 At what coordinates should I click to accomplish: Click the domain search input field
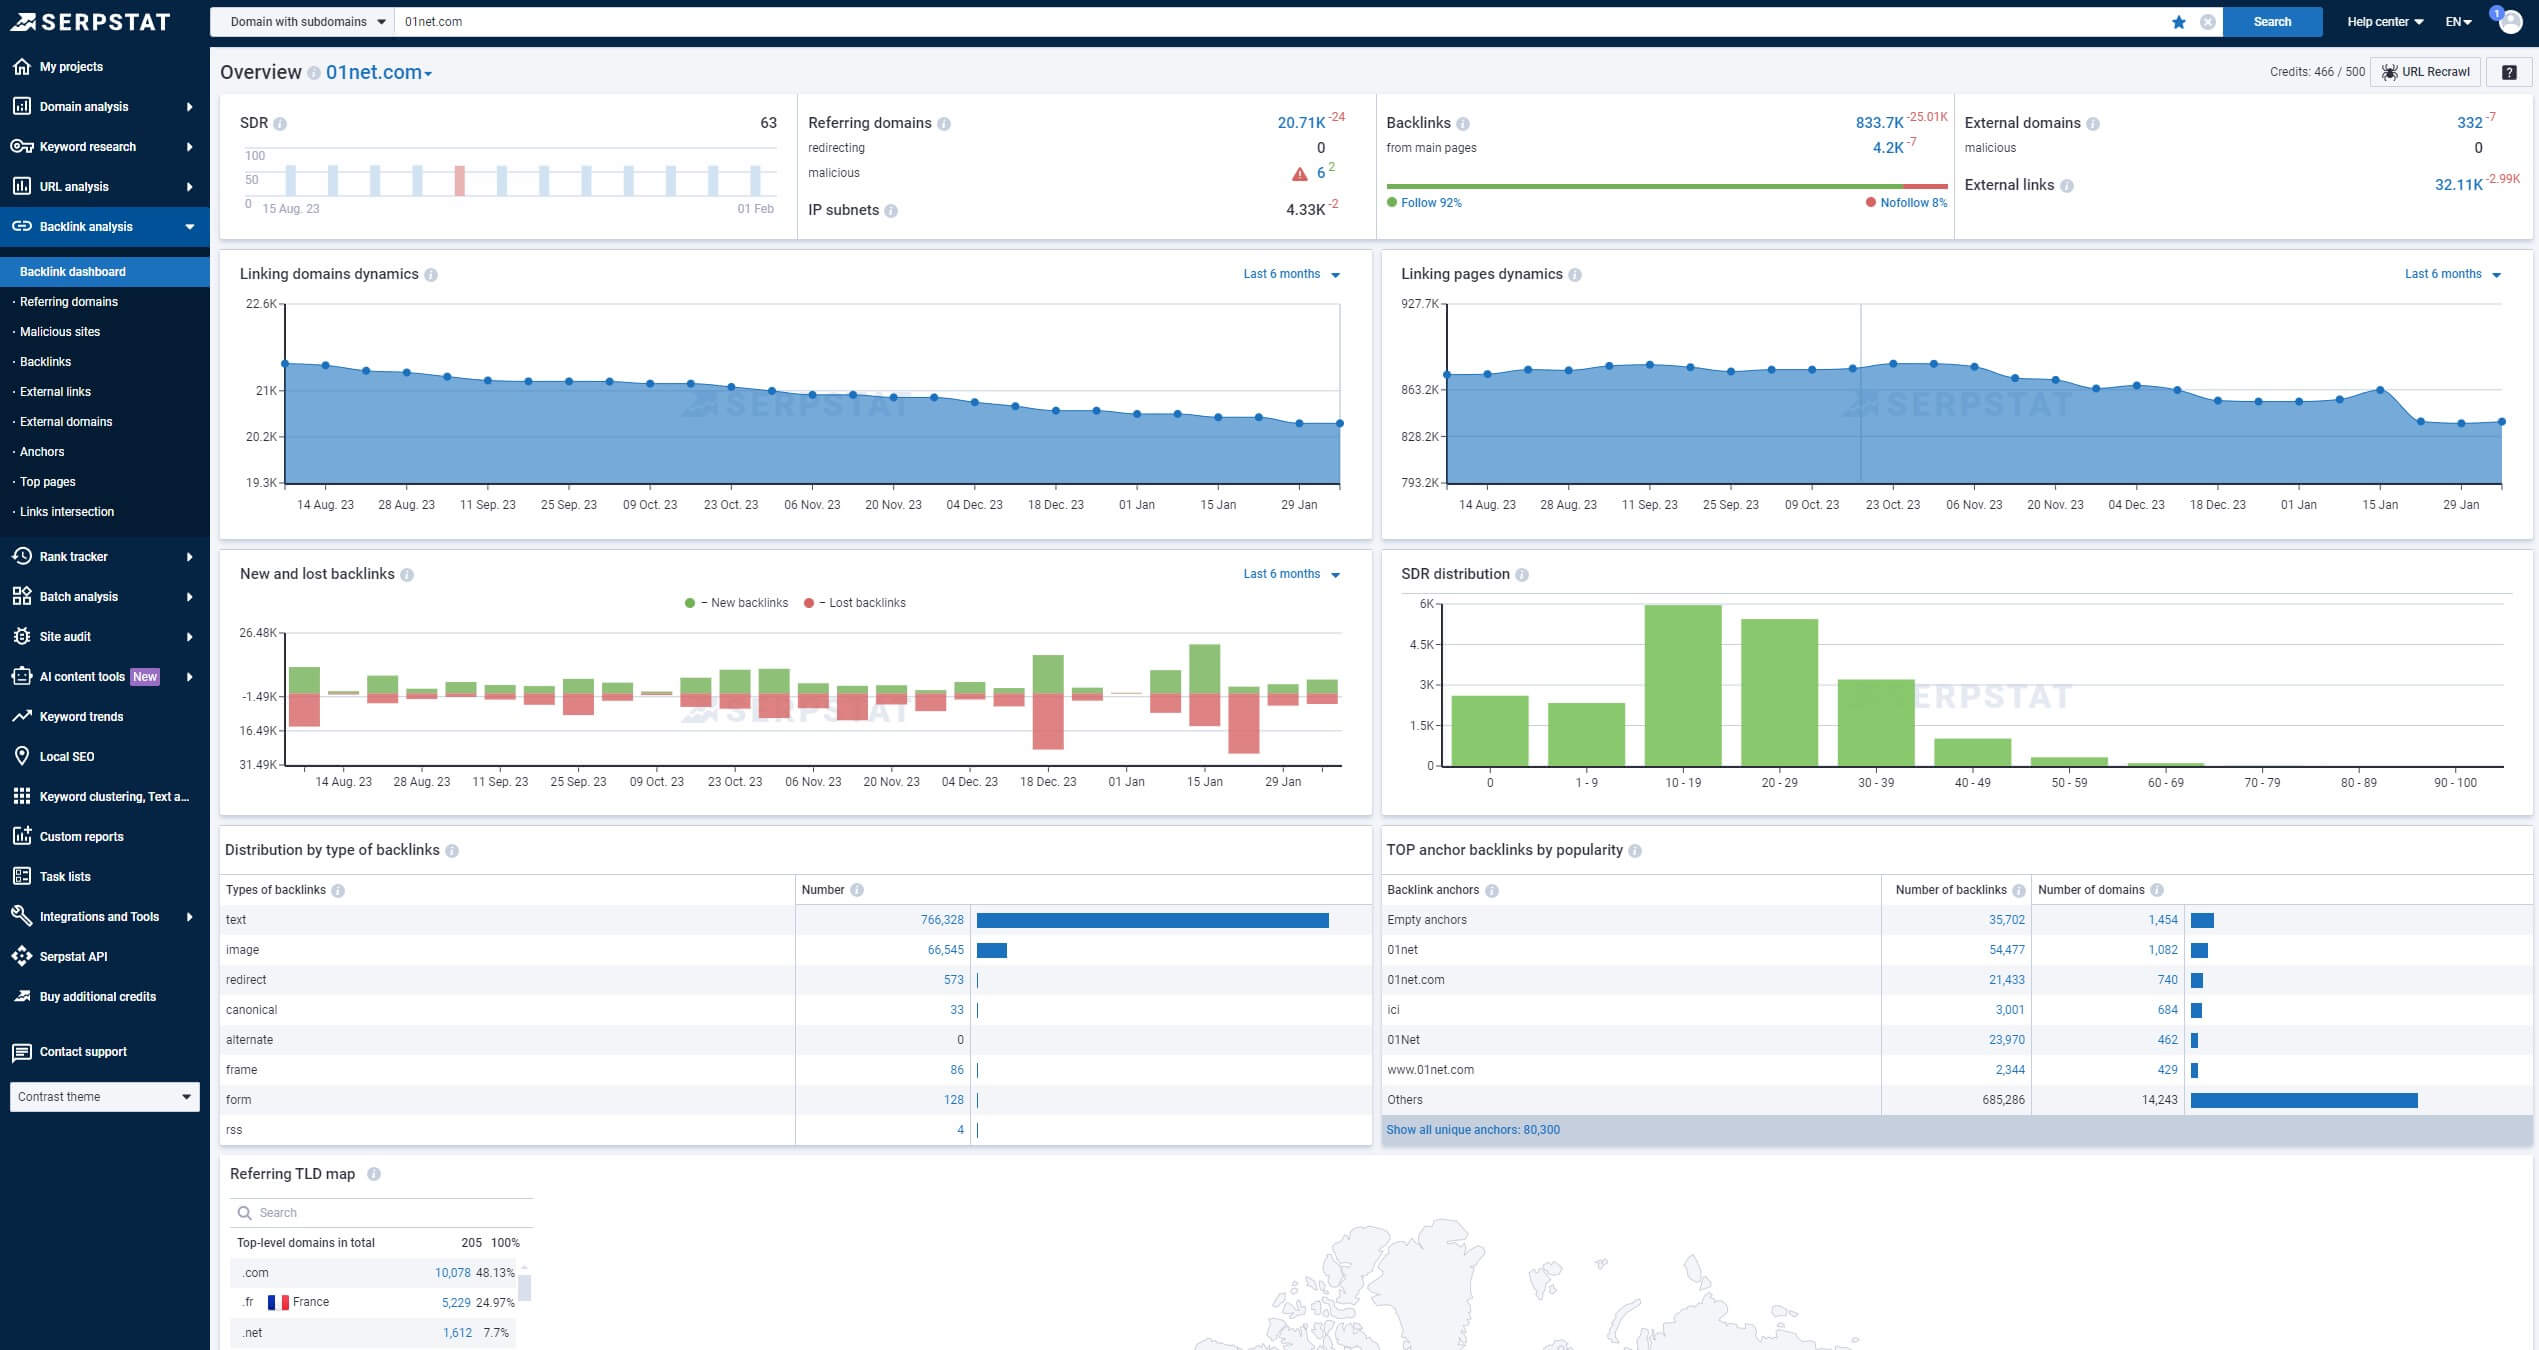(x=1280, y=22)
